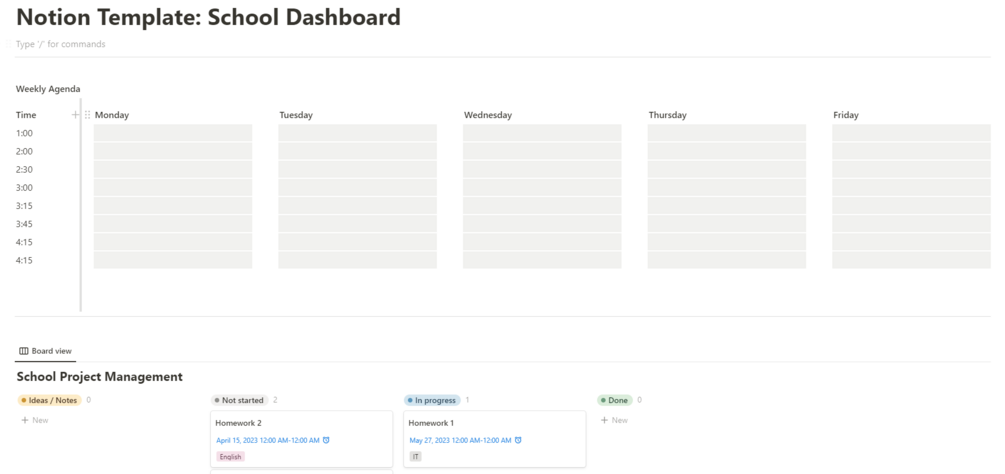Add new card under Ideas / Notes
The width and height of the screenshot is (1005, 474).
point(35,420)
